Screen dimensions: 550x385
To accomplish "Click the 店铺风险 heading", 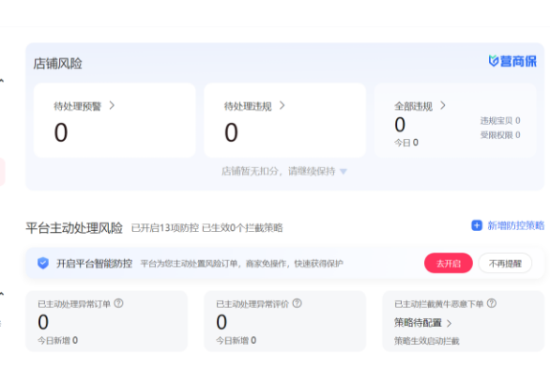I will coord(58,64).
